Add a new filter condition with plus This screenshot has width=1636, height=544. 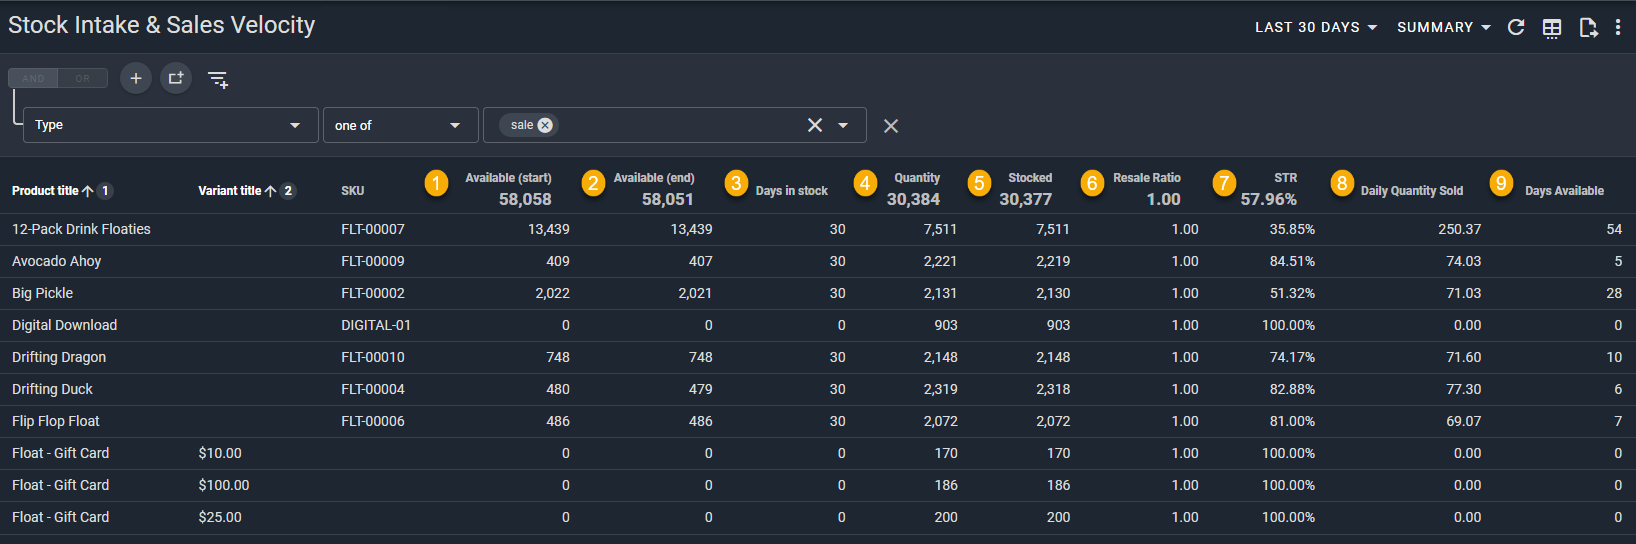[x=136, y=78]
